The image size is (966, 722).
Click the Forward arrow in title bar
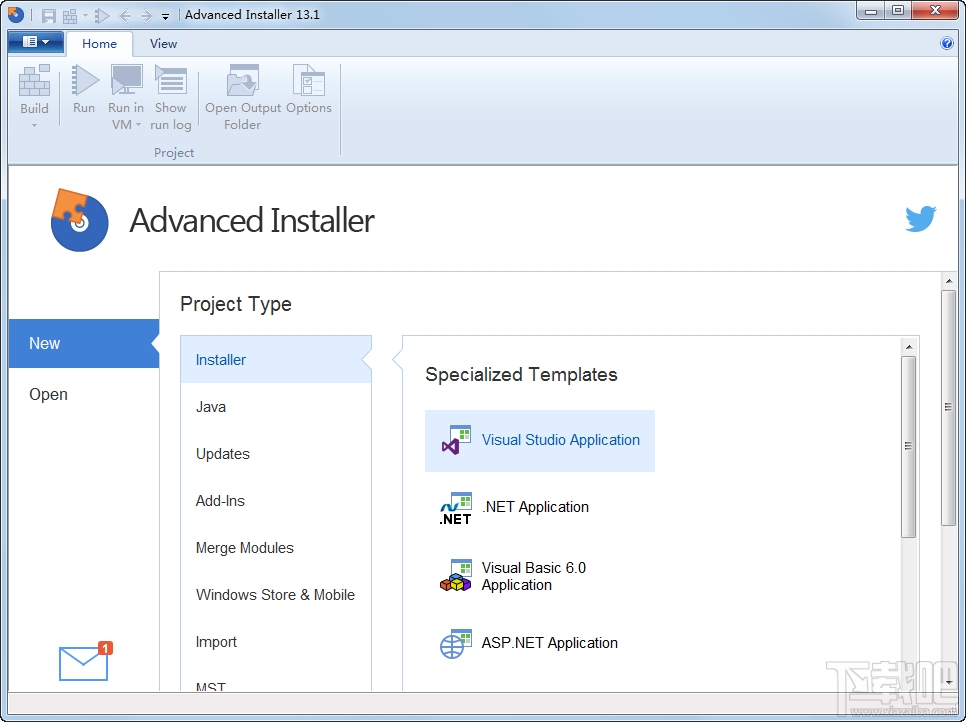pyautogui.click(x=146, y=15)
